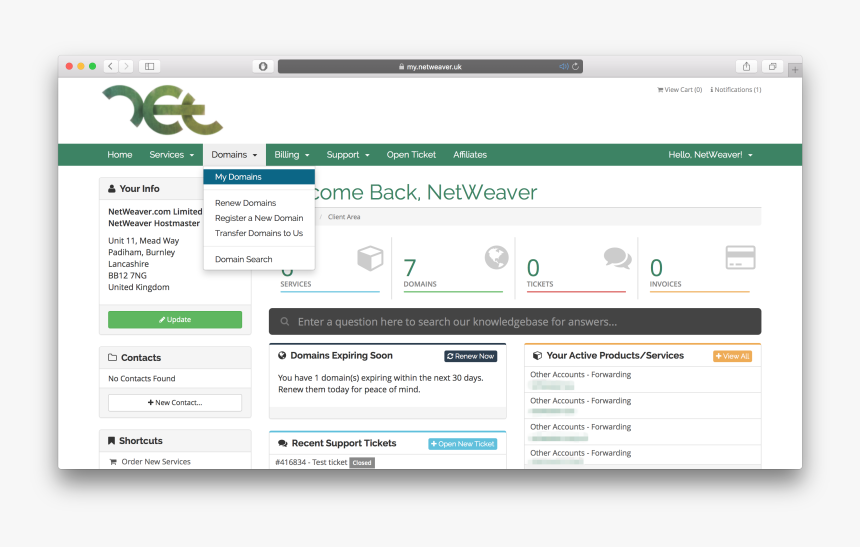This screenshot has width=860, height=547.
Task: Expand the Billing dropdown menu
Action: 292,155
